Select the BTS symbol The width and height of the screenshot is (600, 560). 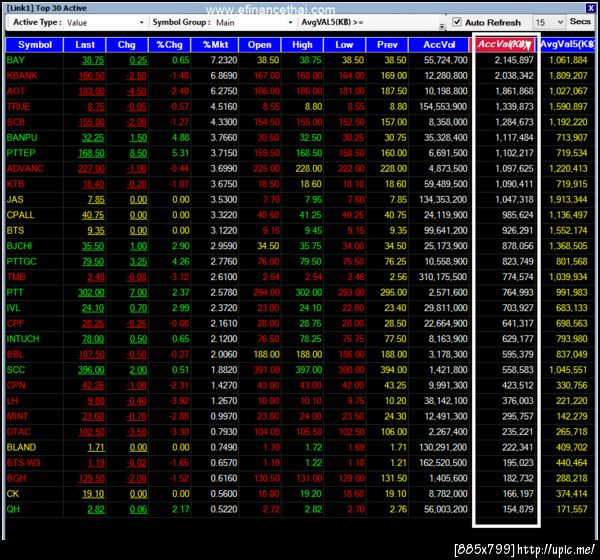click(15, 230)
